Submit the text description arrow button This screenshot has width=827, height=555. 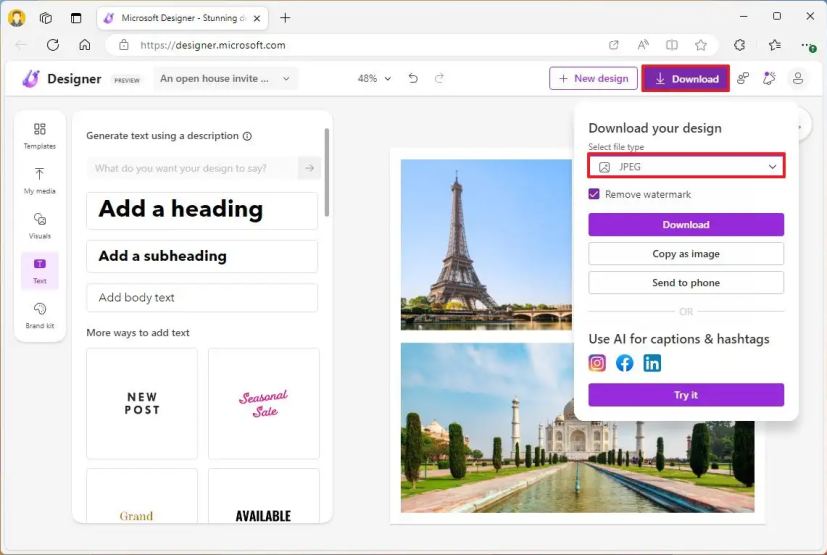point(309,168)
